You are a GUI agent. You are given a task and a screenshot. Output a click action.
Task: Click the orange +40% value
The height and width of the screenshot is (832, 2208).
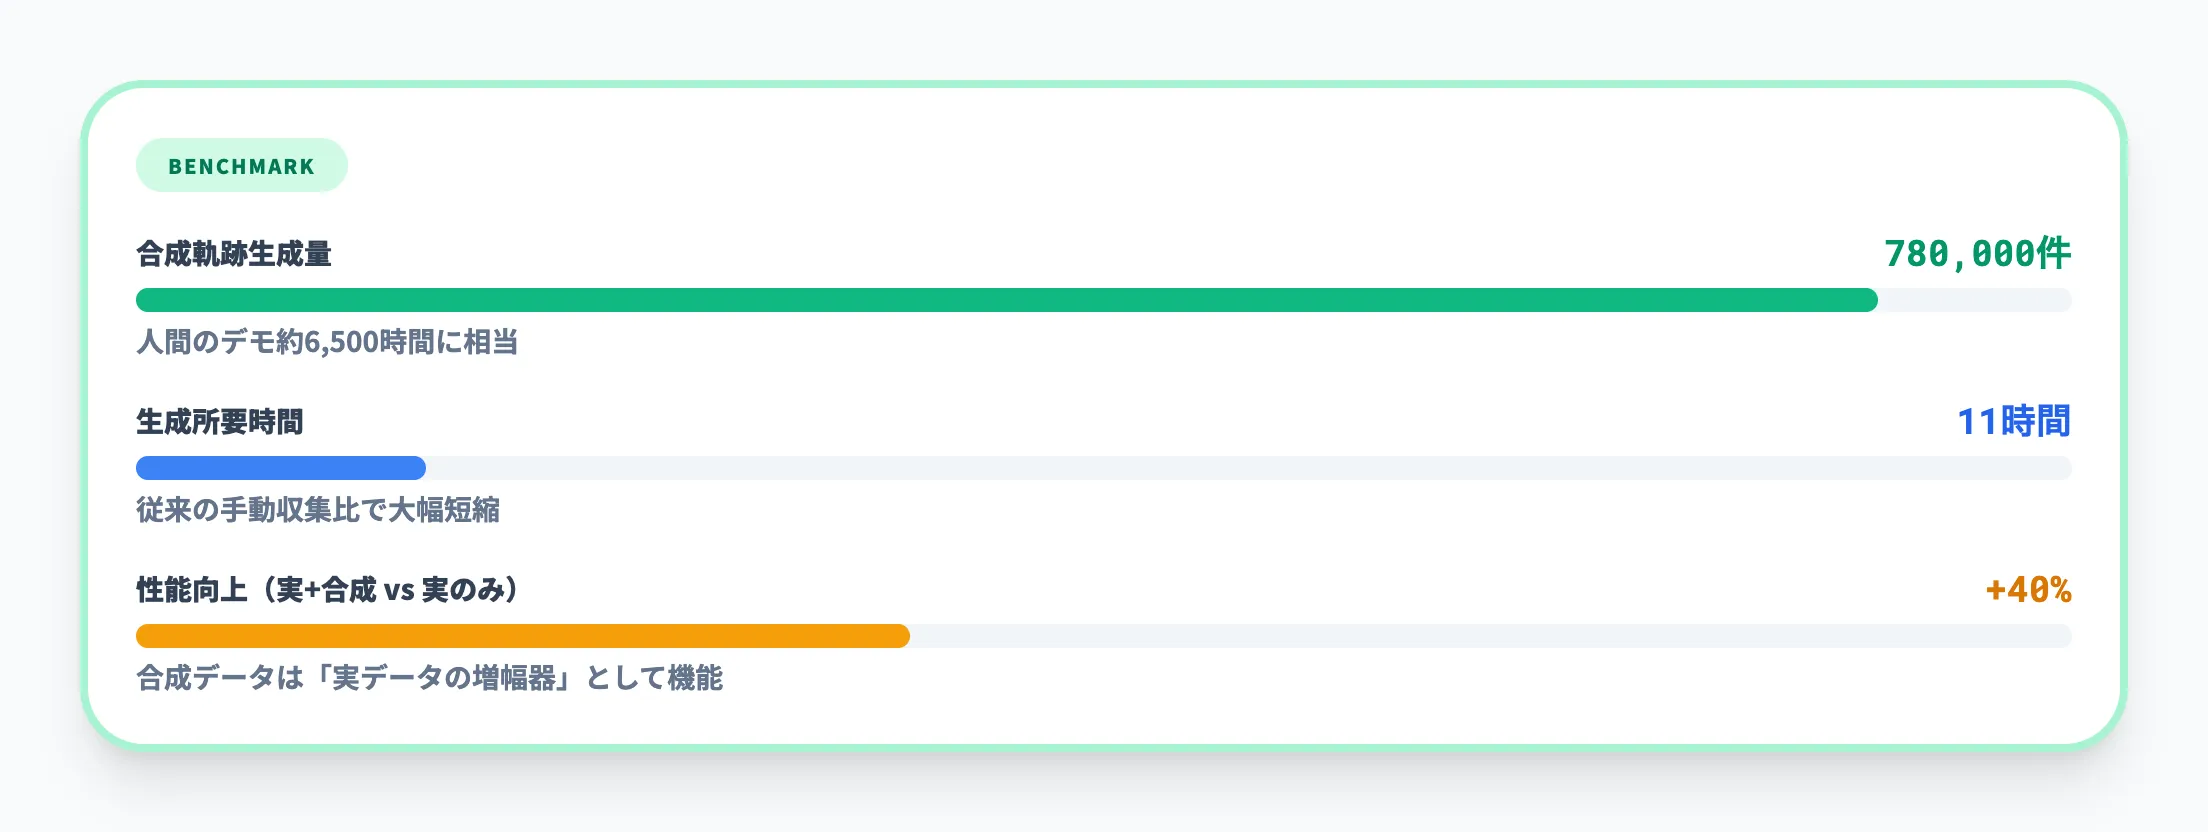pos(2028,590)
